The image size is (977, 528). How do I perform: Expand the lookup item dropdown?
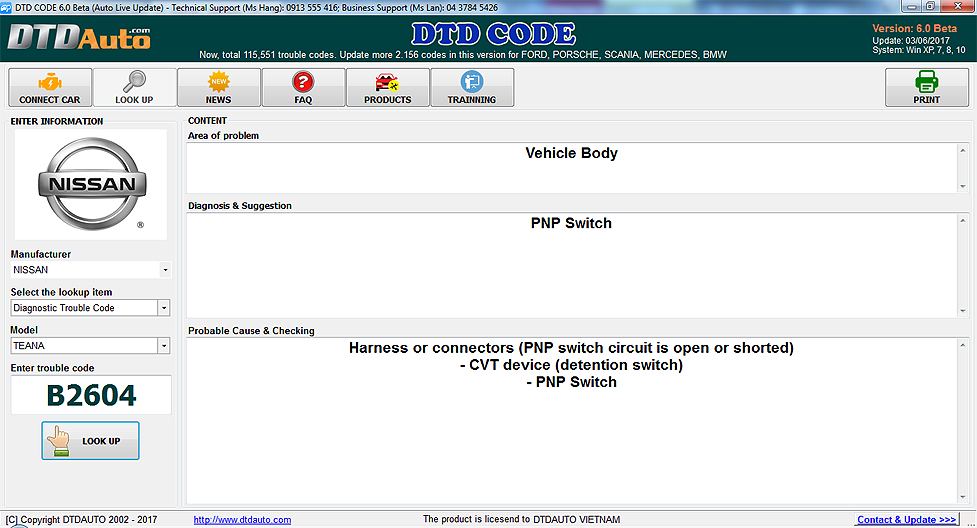tap(164, 308)
